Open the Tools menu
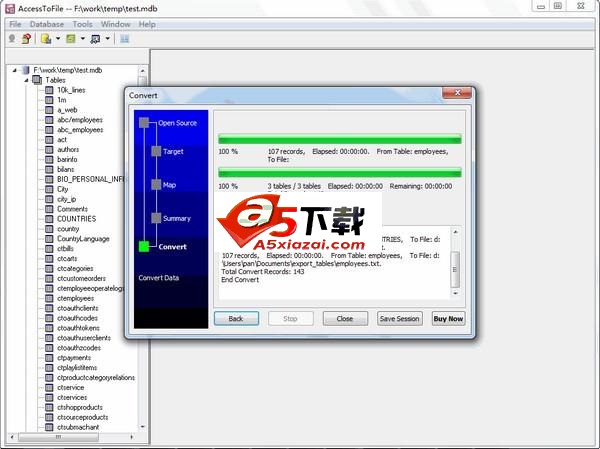Screen dimensions: 600x449 (x=83, y=23)
